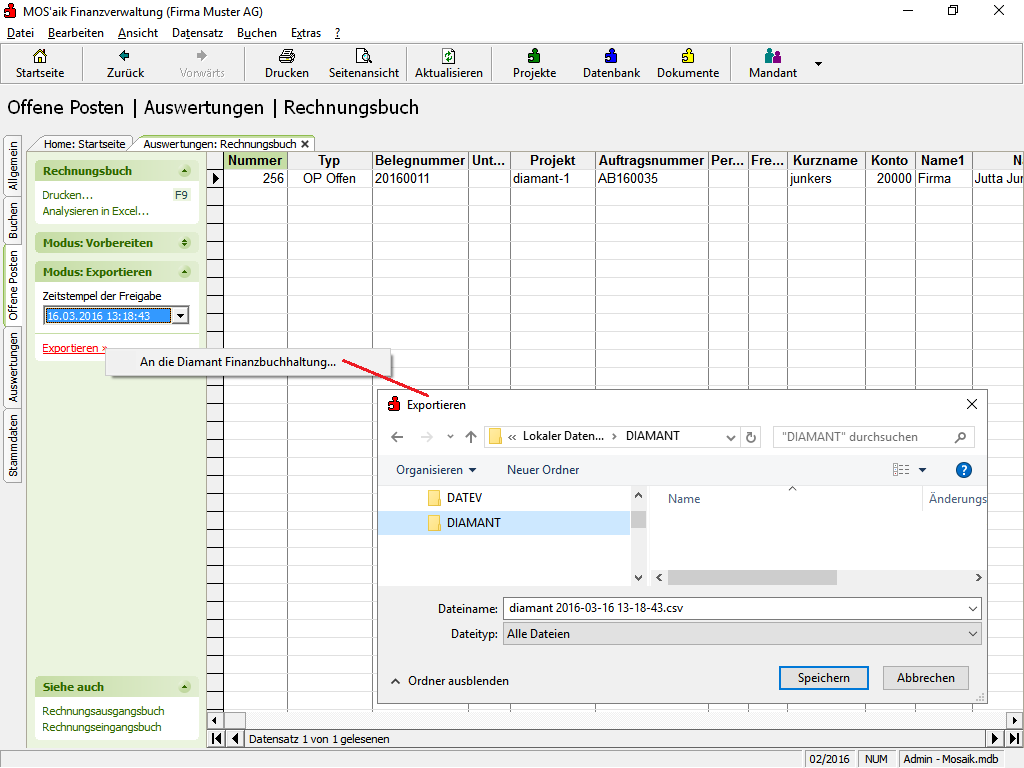The height and width of the screenshot is (768, 1024).
Task: Open the Dokumente toolbar icon
Action: (x=688, y=57)
